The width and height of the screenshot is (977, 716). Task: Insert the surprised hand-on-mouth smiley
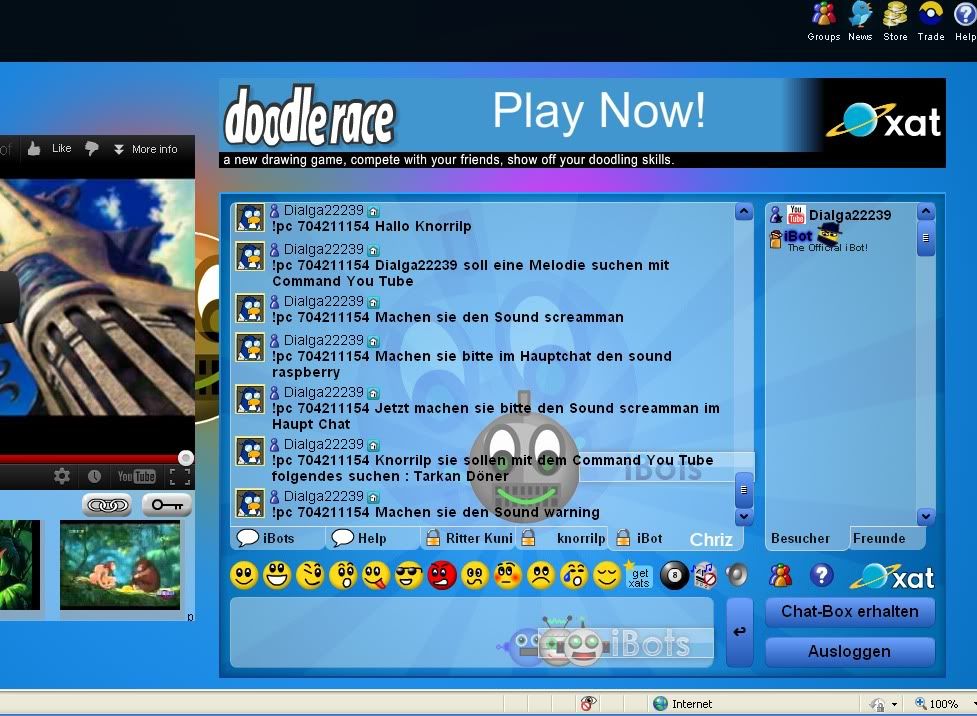pos(343,575)
